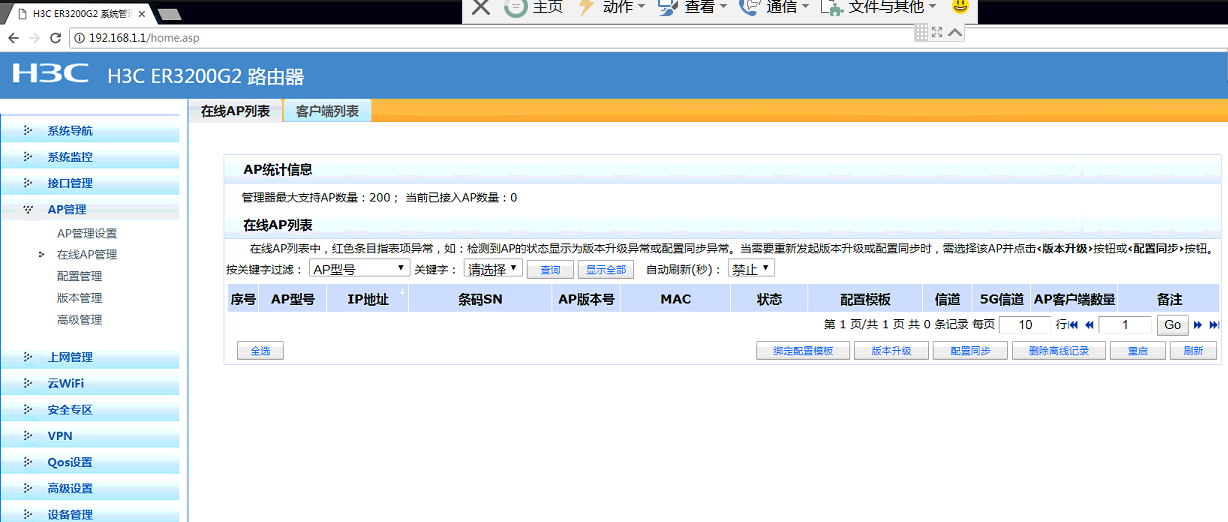Click the 重启 restart button
This screenshot has height=522, width=1228.
point(1138,351)
